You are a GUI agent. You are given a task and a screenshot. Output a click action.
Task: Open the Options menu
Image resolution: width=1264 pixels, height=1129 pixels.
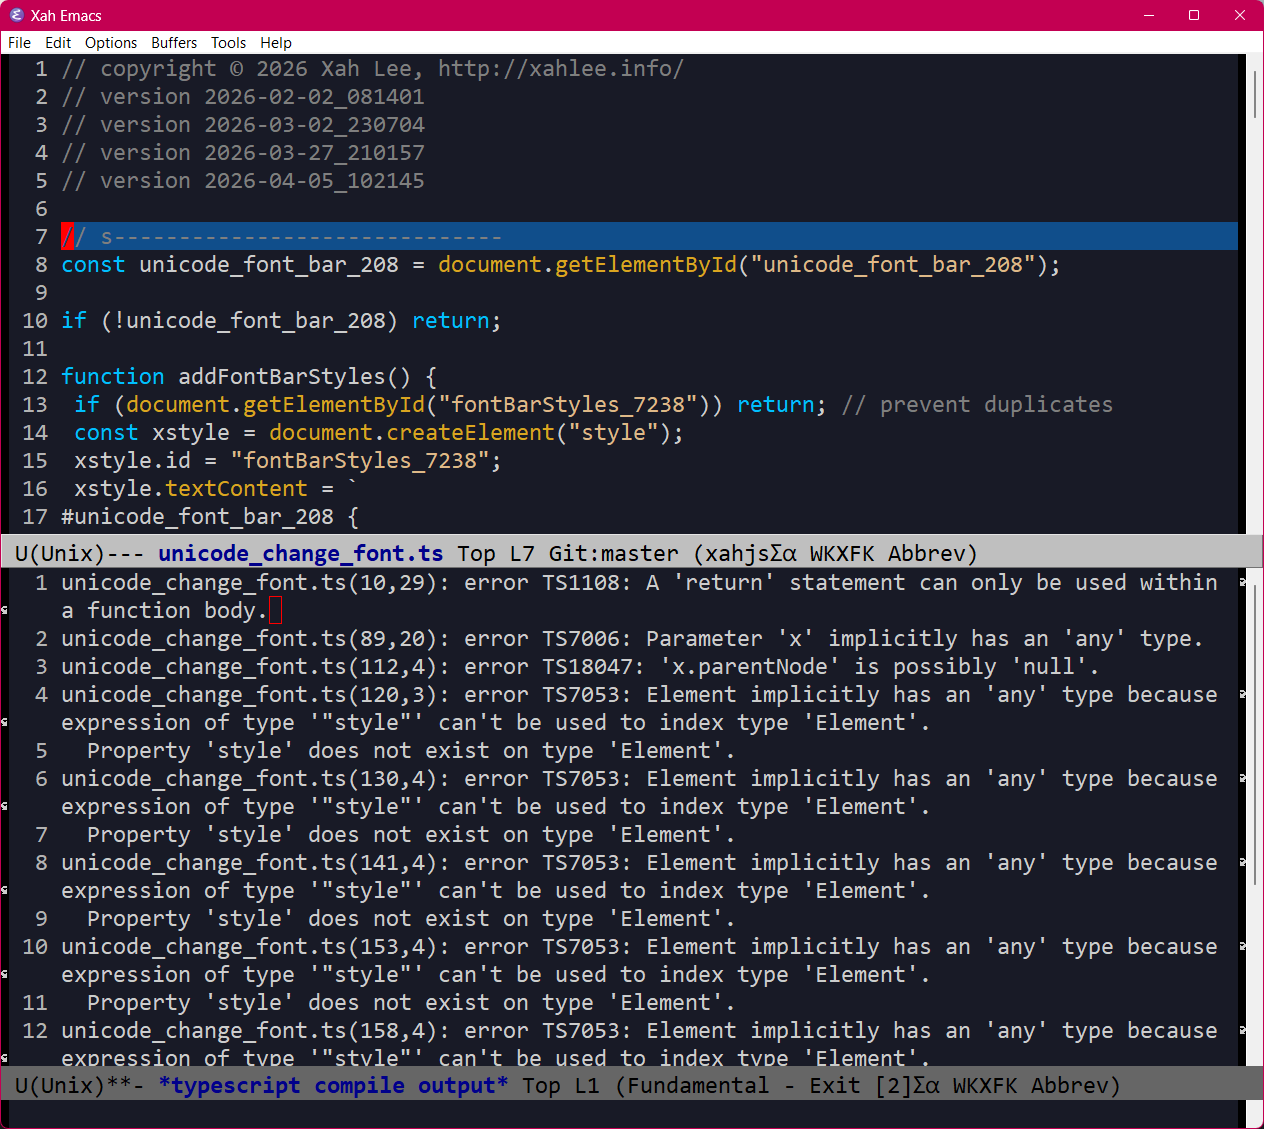tap(111, 43)
